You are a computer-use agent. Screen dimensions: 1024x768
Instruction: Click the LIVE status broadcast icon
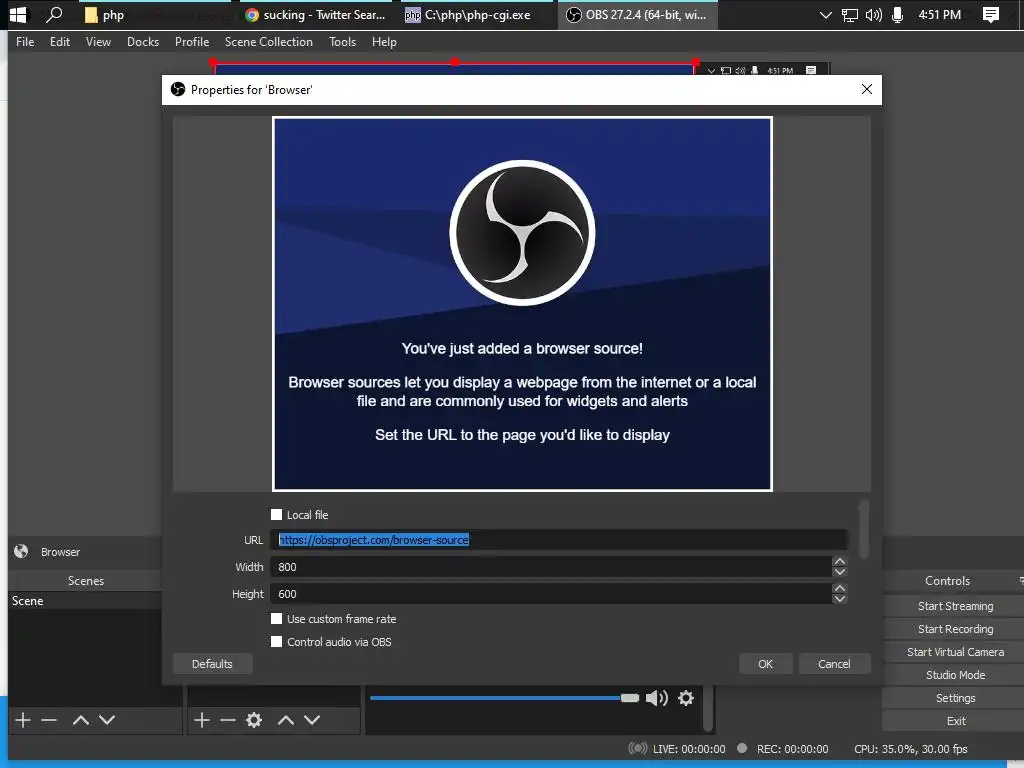click(x=637, y=748)
